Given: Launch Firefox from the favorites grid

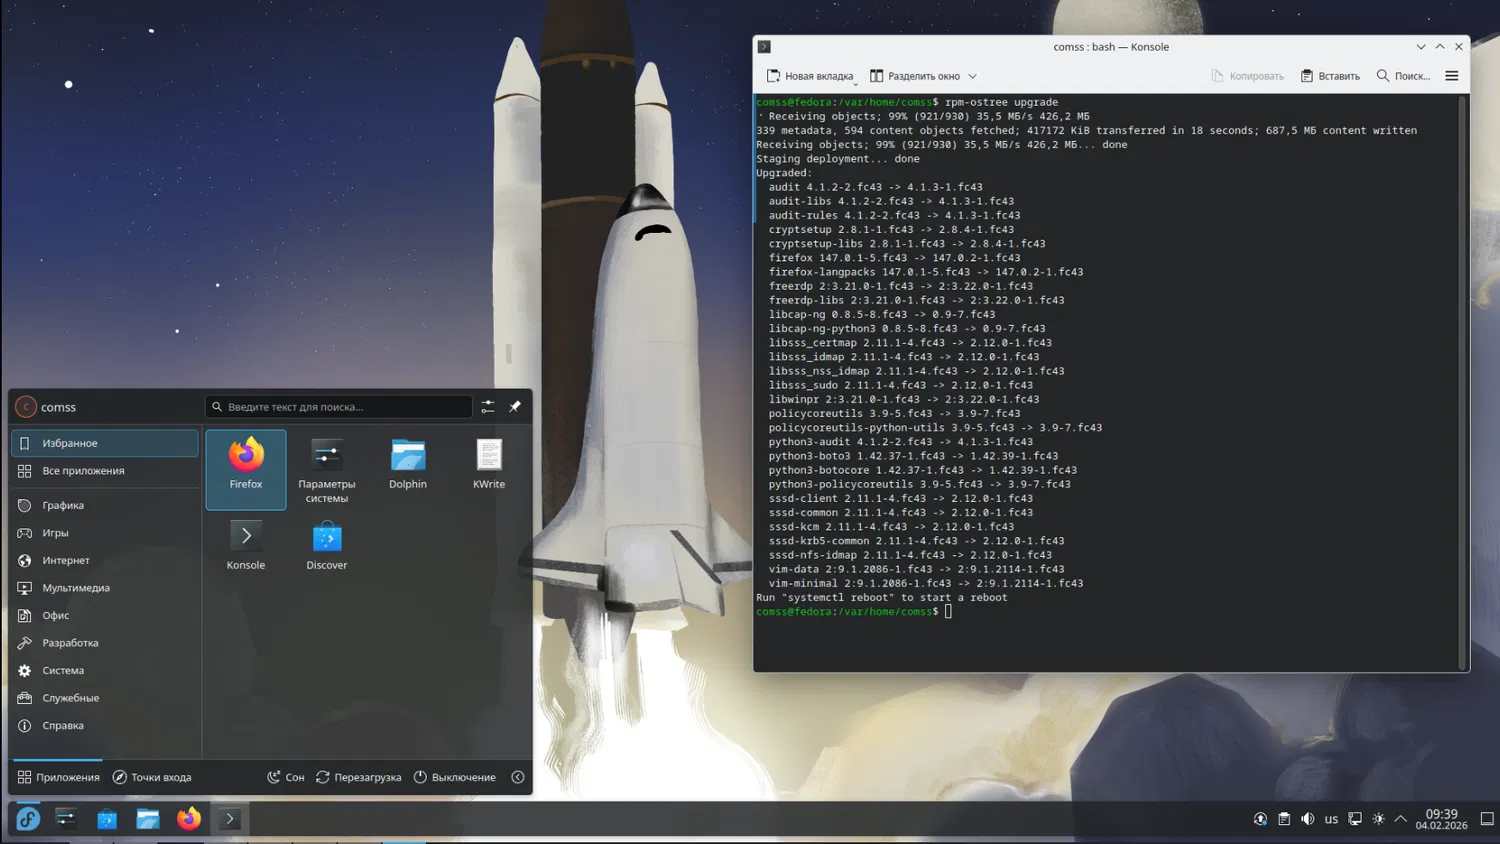Looking at the screenshot, I should click(x=246, y=470).
